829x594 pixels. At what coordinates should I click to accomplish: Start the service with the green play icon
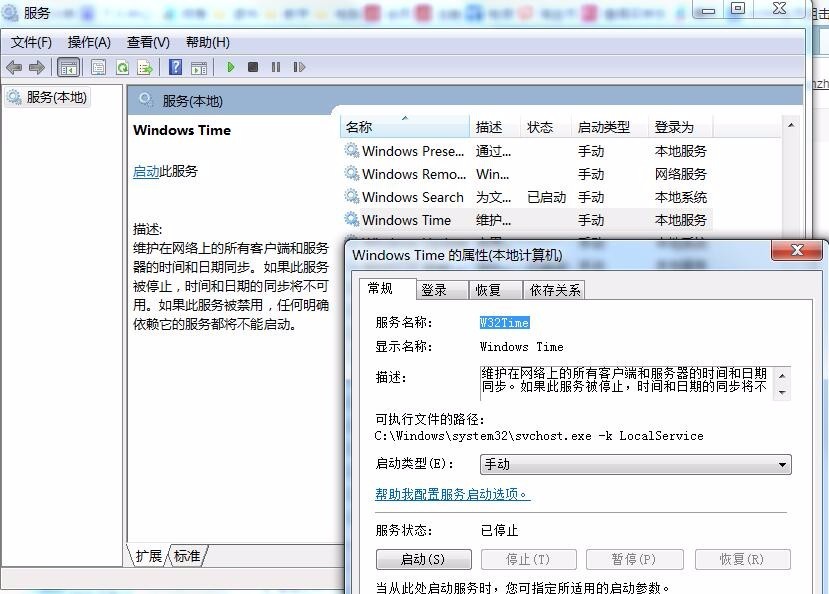click(231, 67)
